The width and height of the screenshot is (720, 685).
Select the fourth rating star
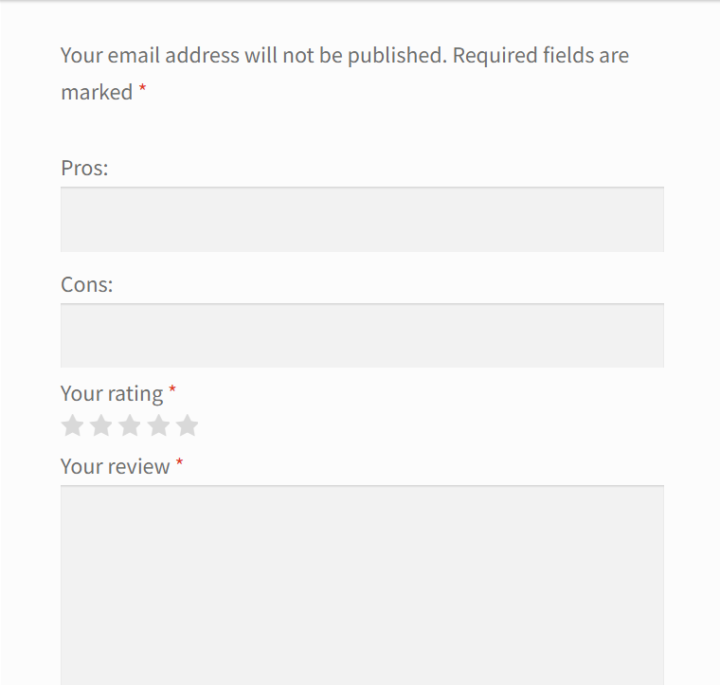pyautogui.click(x=159, y=427)
